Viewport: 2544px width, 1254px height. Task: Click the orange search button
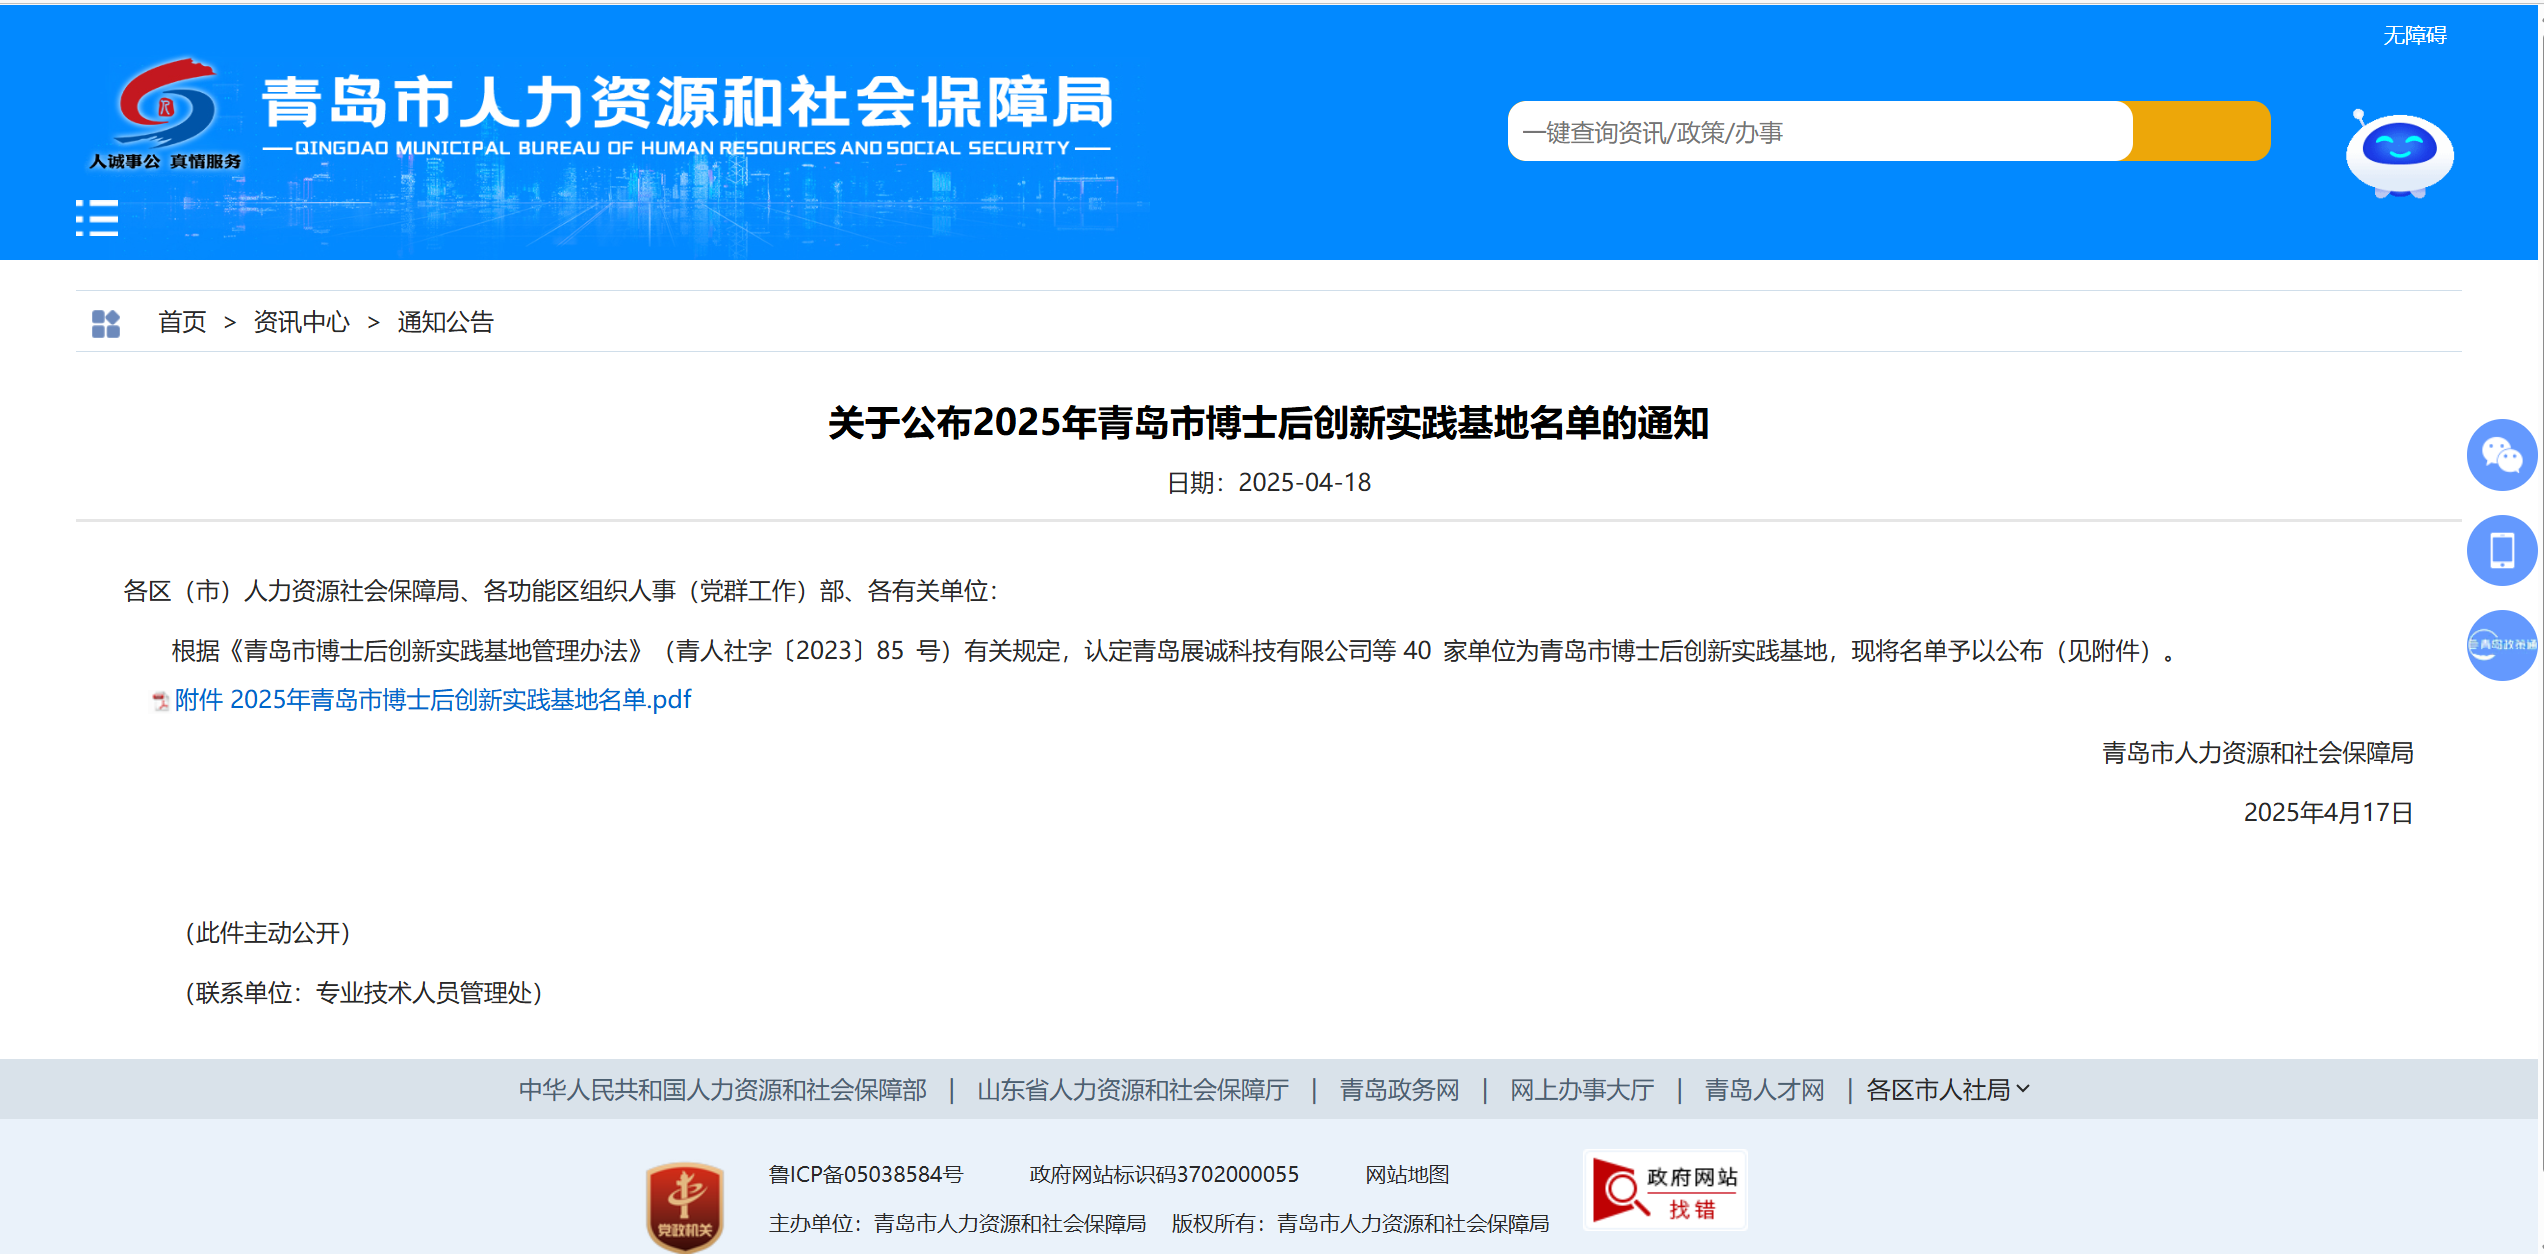(2201, 131)
